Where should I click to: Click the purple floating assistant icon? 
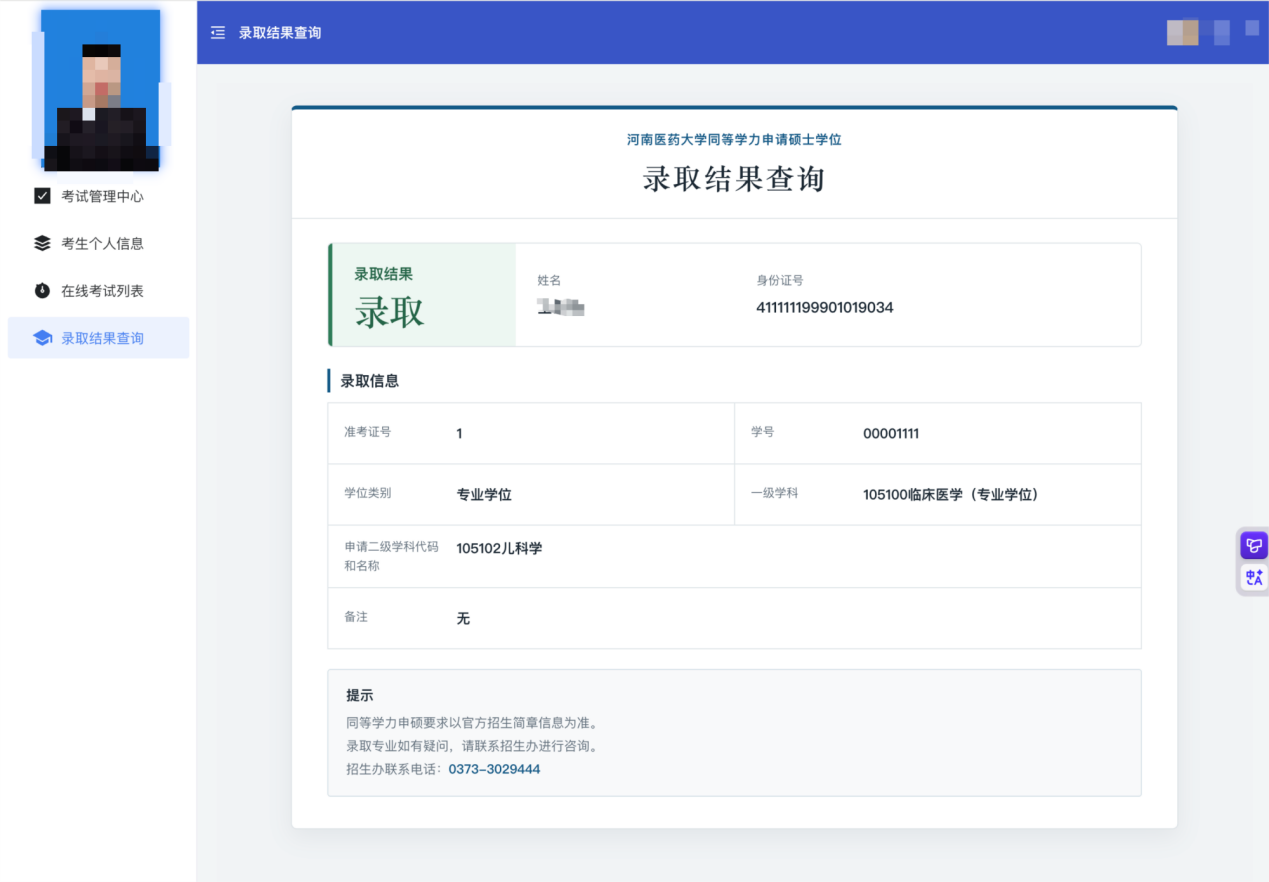[x=1253, y=546]
